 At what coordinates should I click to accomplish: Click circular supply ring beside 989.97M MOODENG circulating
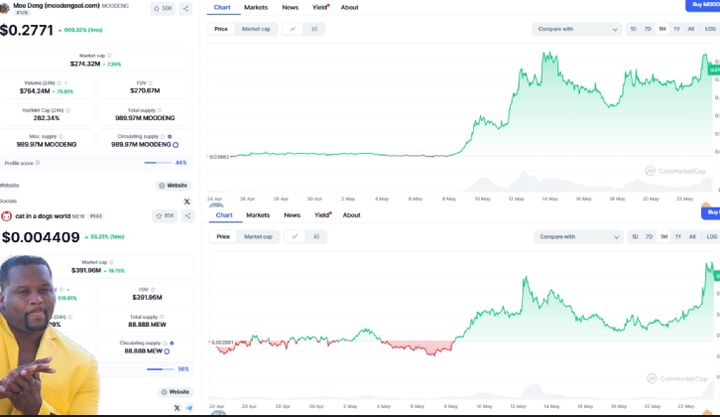coord(176,145)
